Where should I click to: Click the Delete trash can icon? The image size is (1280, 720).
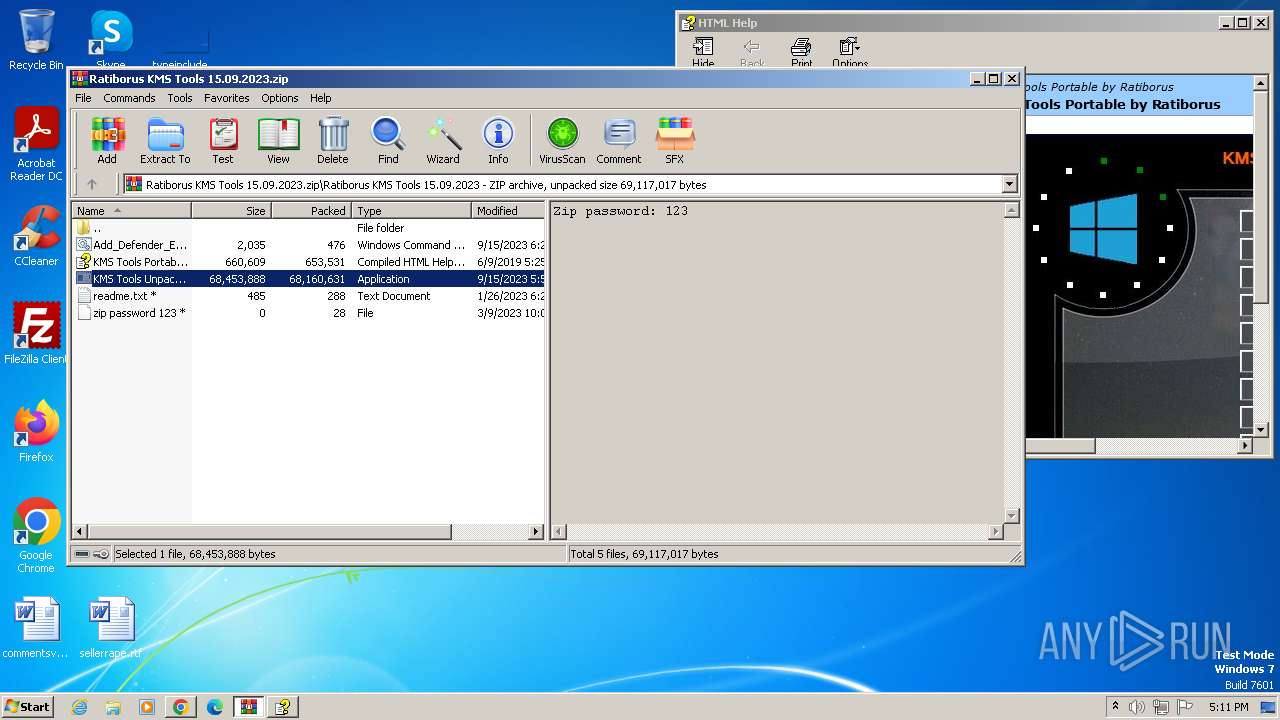(x=333, y=140)
